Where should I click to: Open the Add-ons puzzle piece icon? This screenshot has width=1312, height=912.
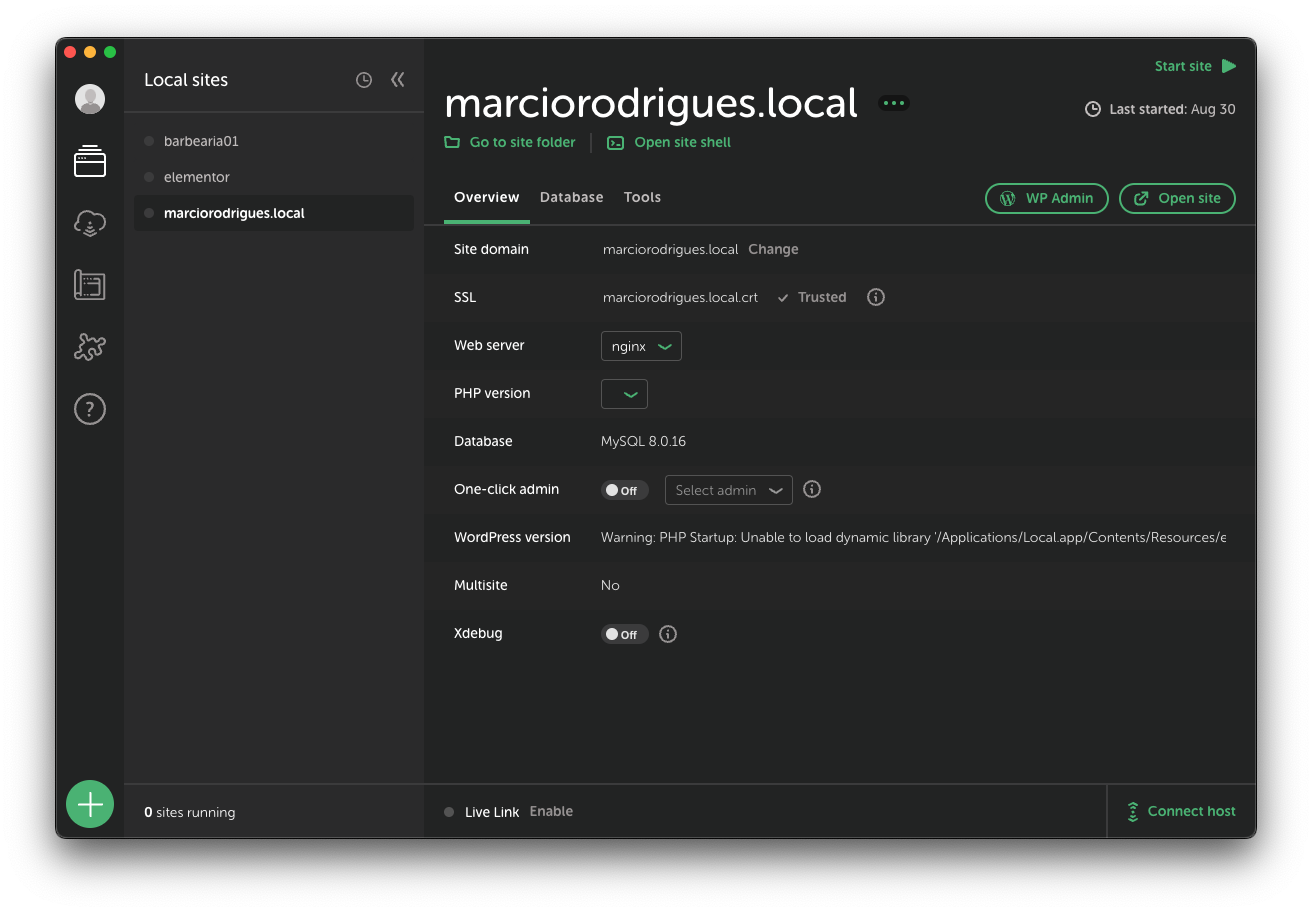(89, 346)
